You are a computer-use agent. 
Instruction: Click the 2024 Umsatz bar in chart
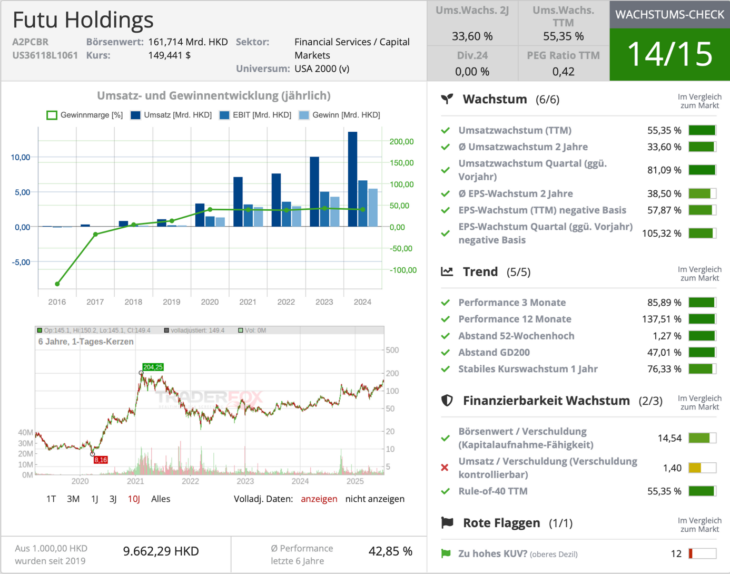[353, 179]
